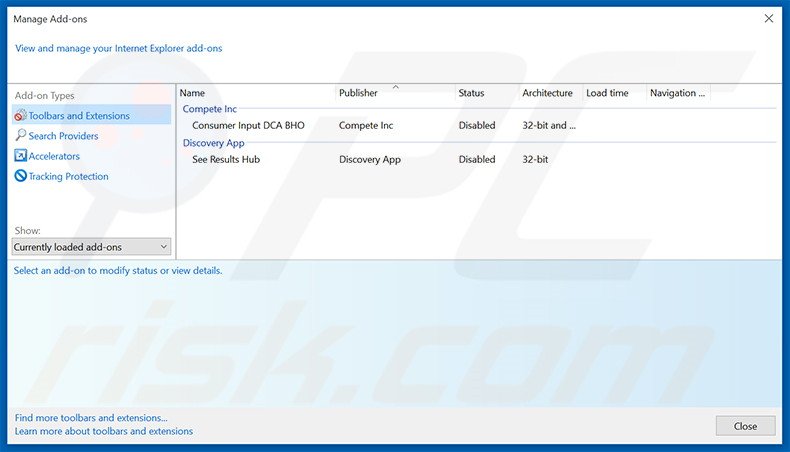790x452 pixels.
Task: Click the Architecture column header
Action: pos(547,93)
